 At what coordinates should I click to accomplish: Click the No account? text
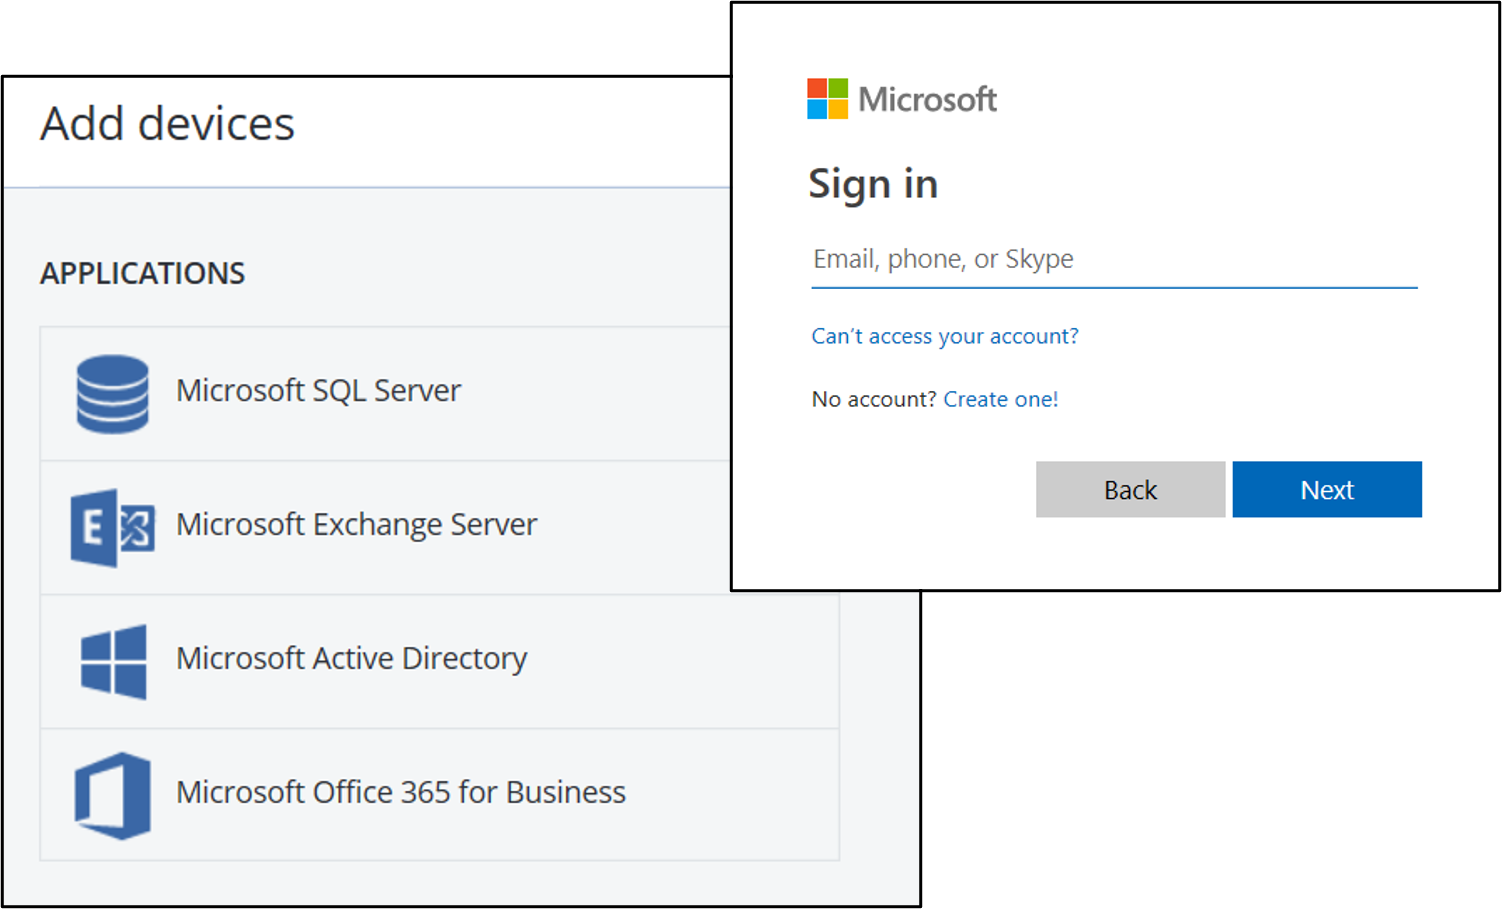tap(873, 399)
